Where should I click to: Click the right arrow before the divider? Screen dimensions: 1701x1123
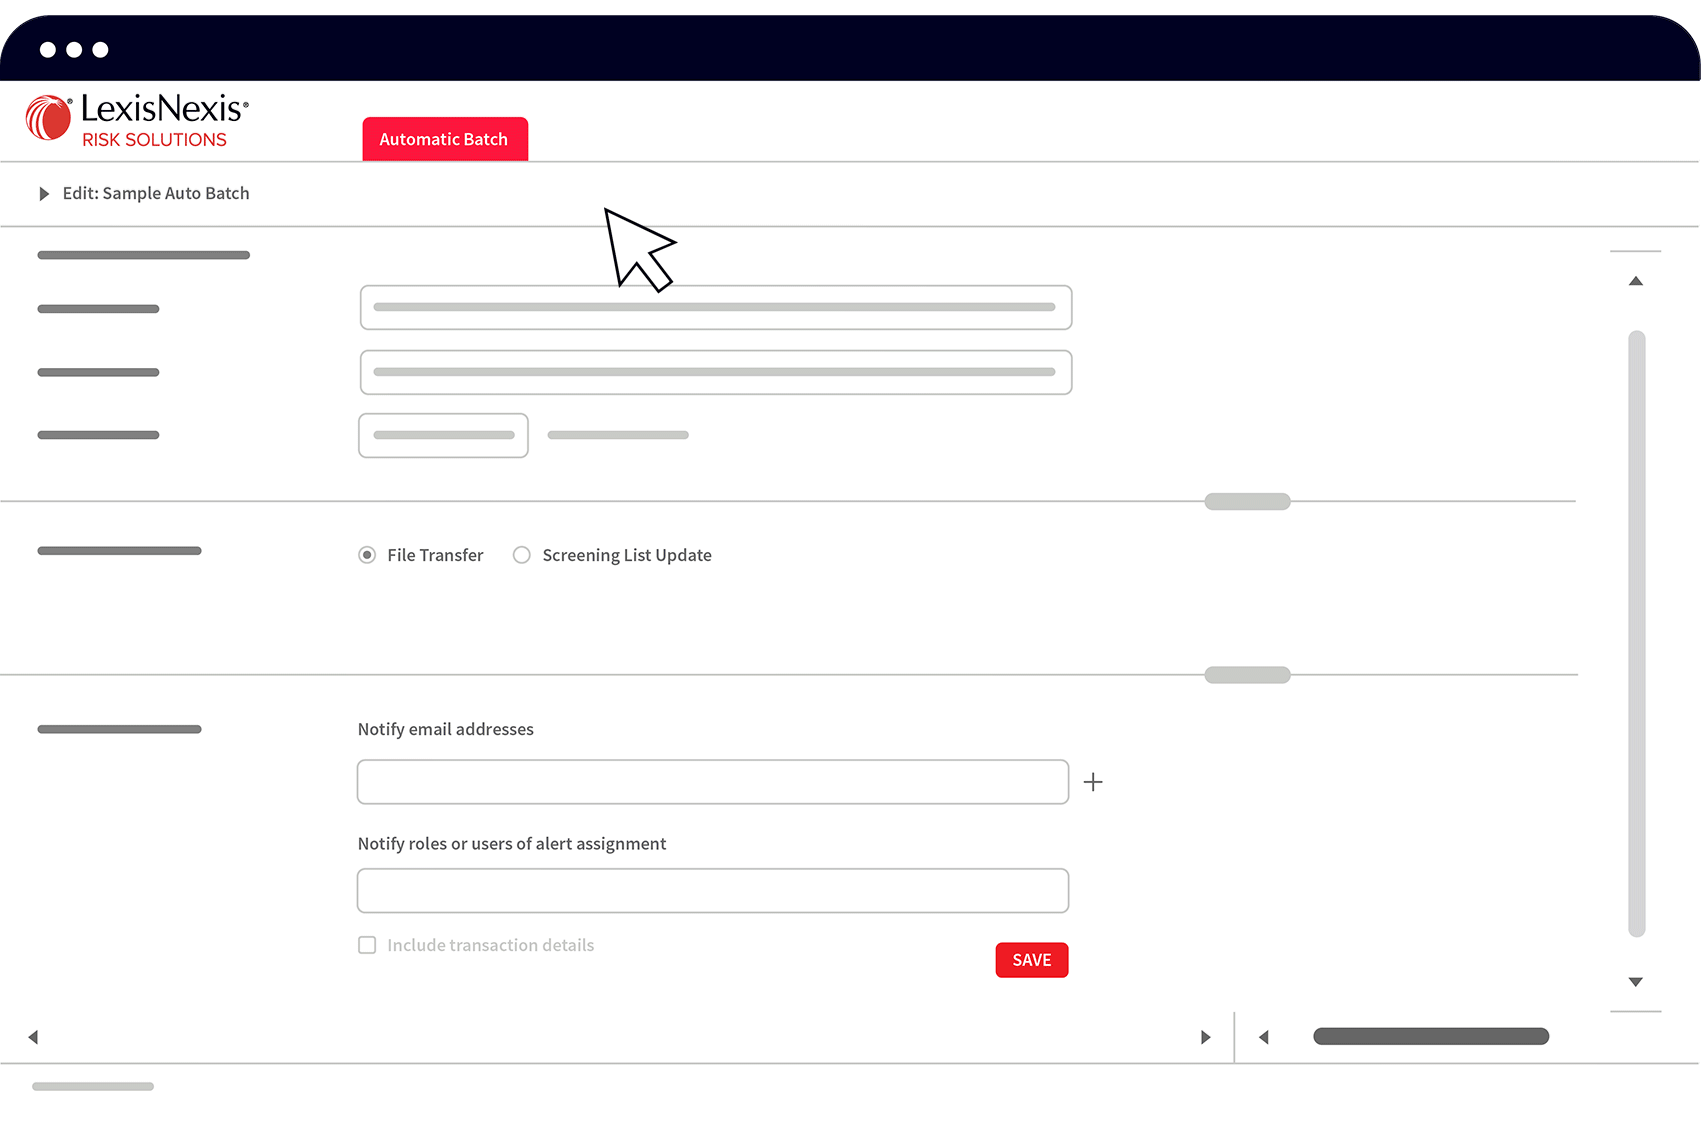[x=1205, y=1037]
